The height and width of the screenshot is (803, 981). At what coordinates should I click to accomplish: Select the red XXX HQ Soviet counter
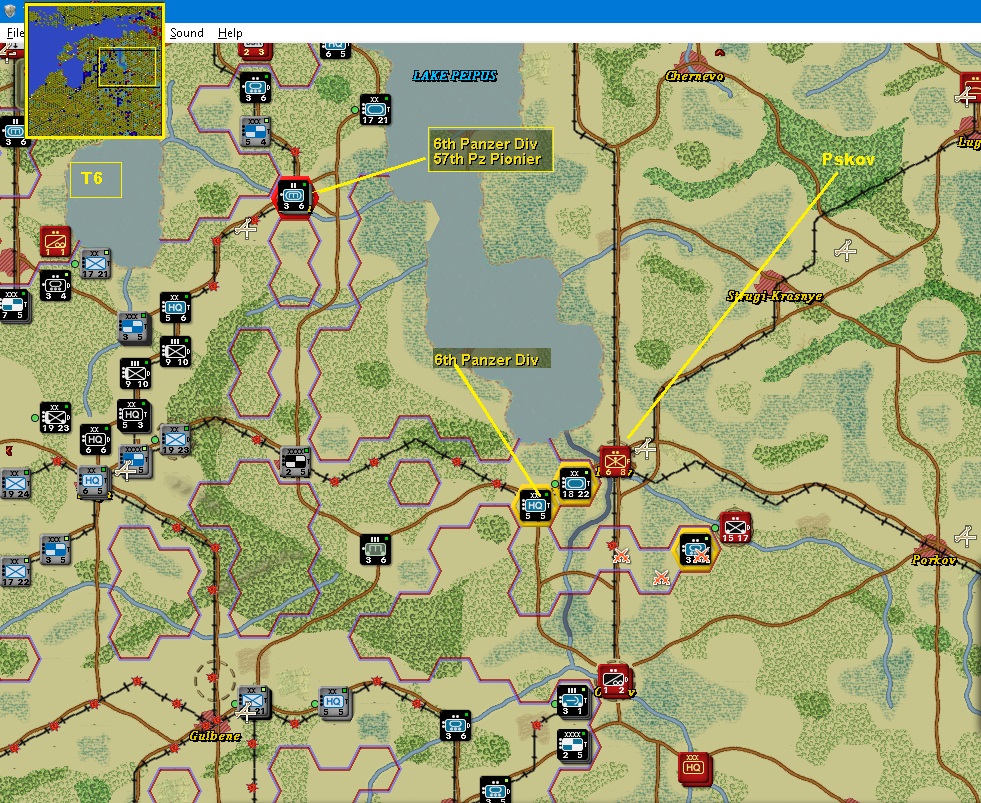pyautogui.click(x=693, y=767)
